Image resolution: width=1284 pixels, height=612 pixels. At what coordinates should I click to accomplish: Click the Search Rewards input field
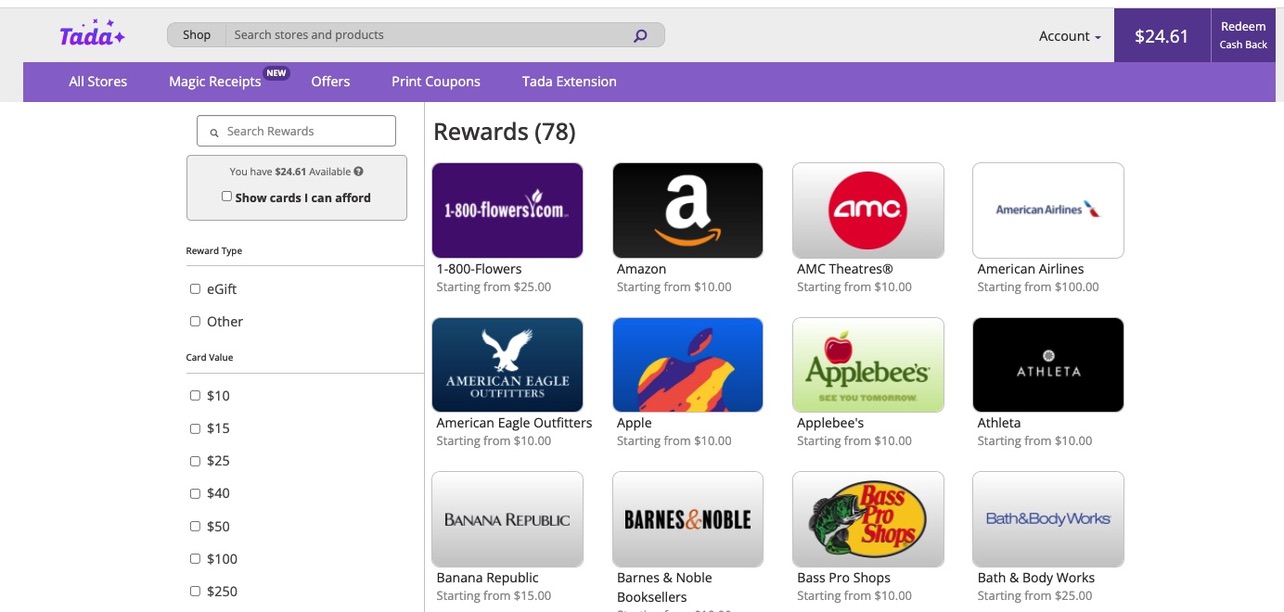coord(296,130)
